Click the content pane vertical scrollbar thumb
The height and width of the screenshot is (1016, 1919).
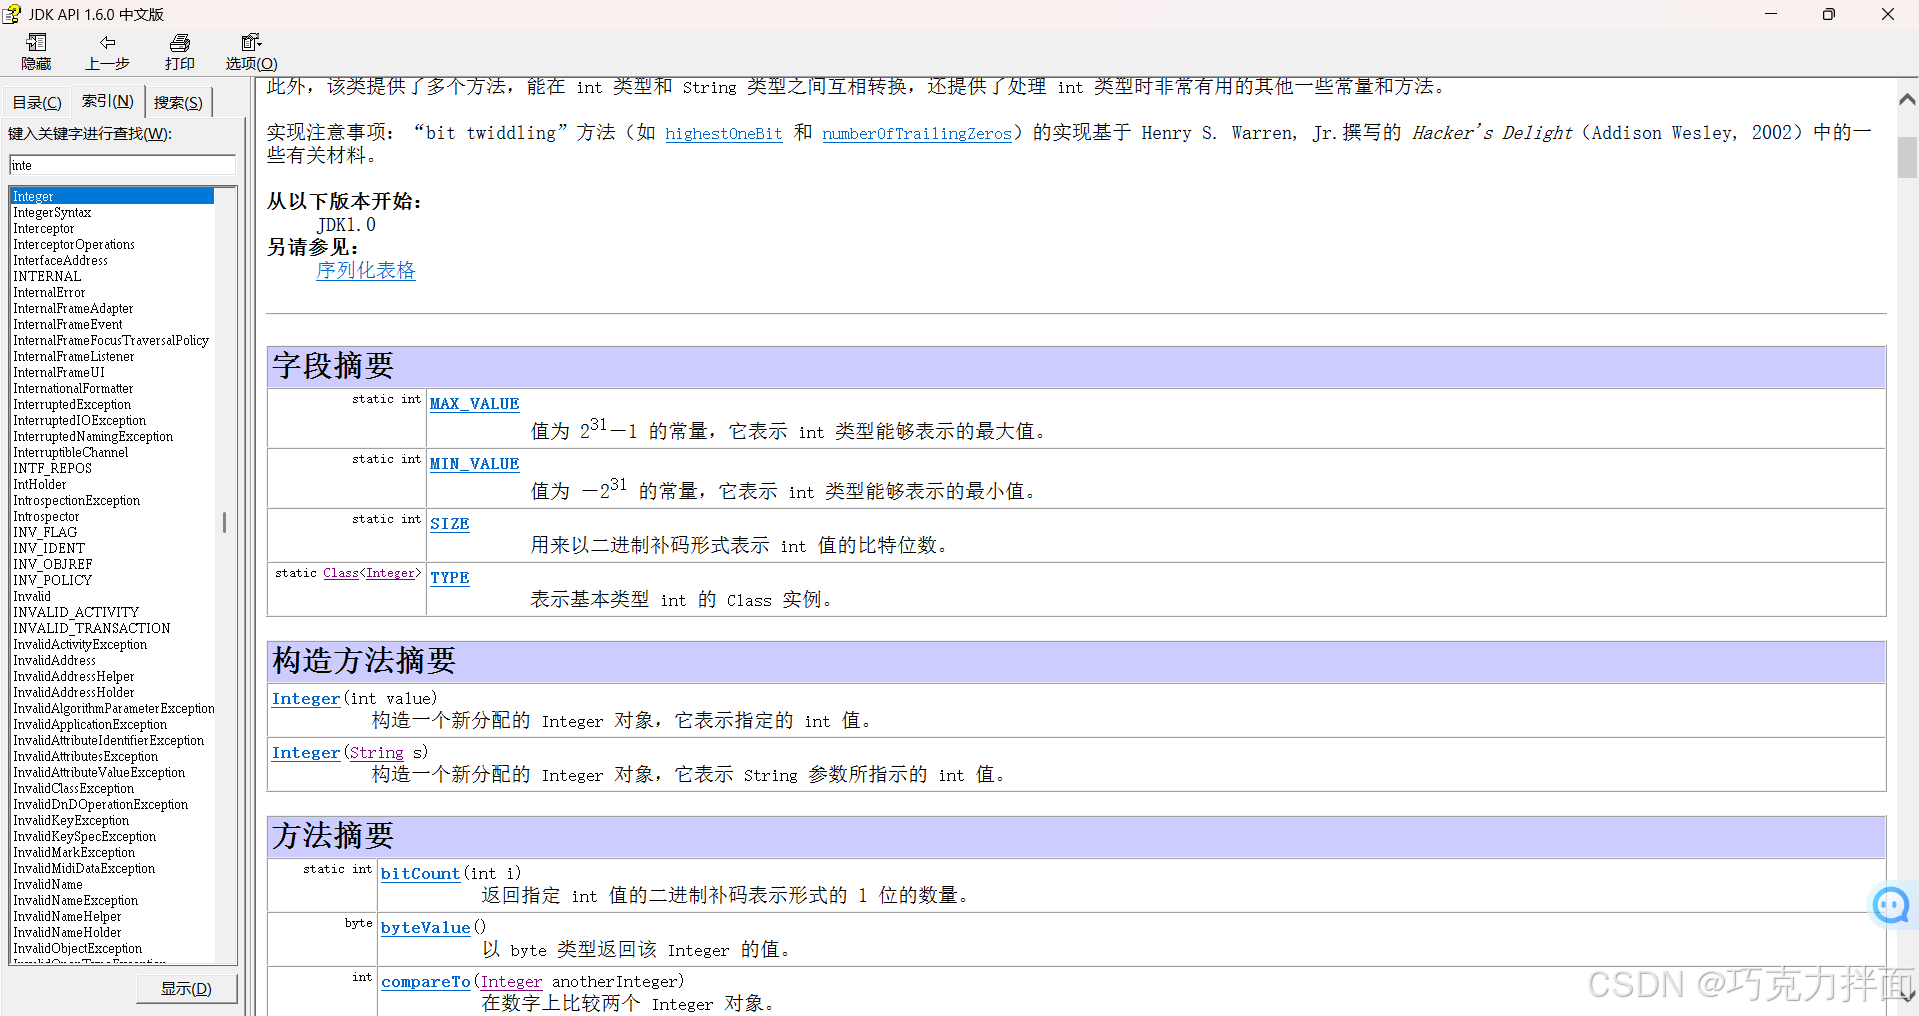(x=1907, y=157)
